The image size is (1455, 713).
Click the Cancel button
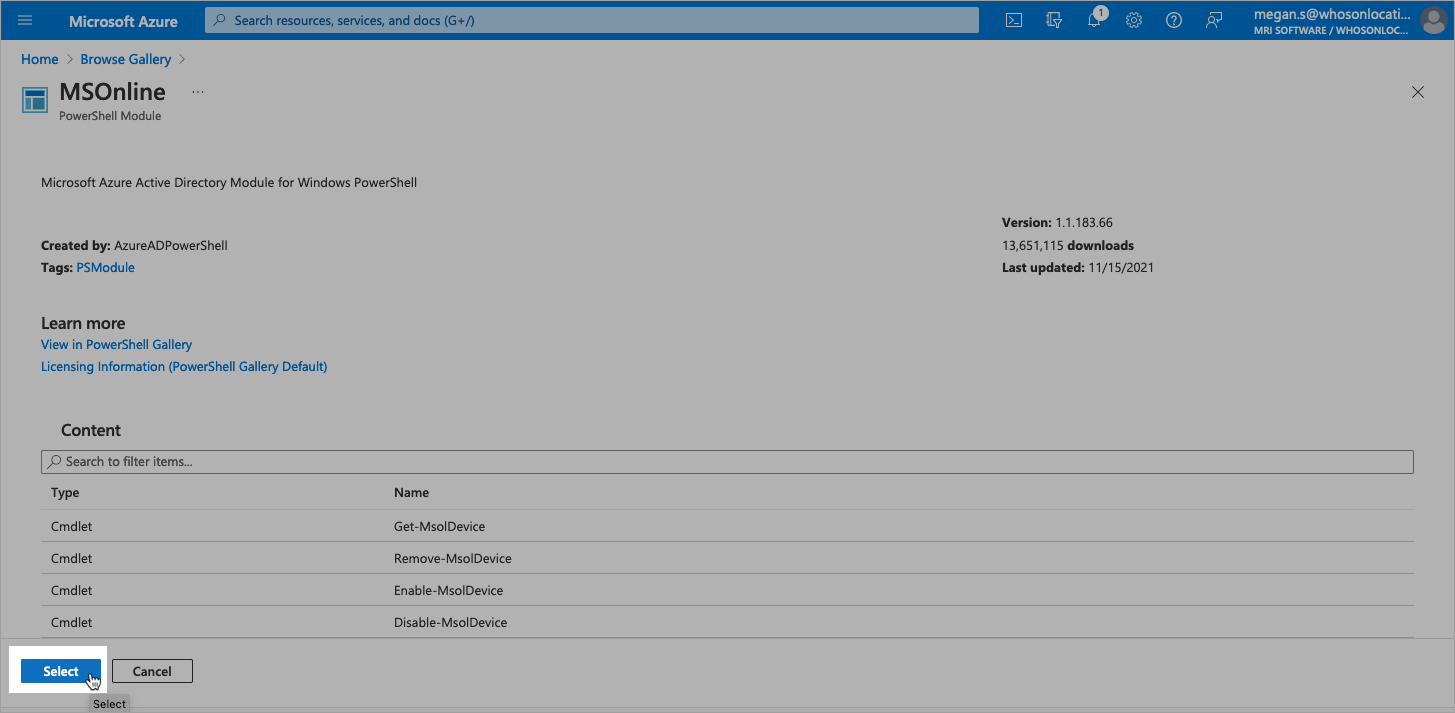coord(152,671)
